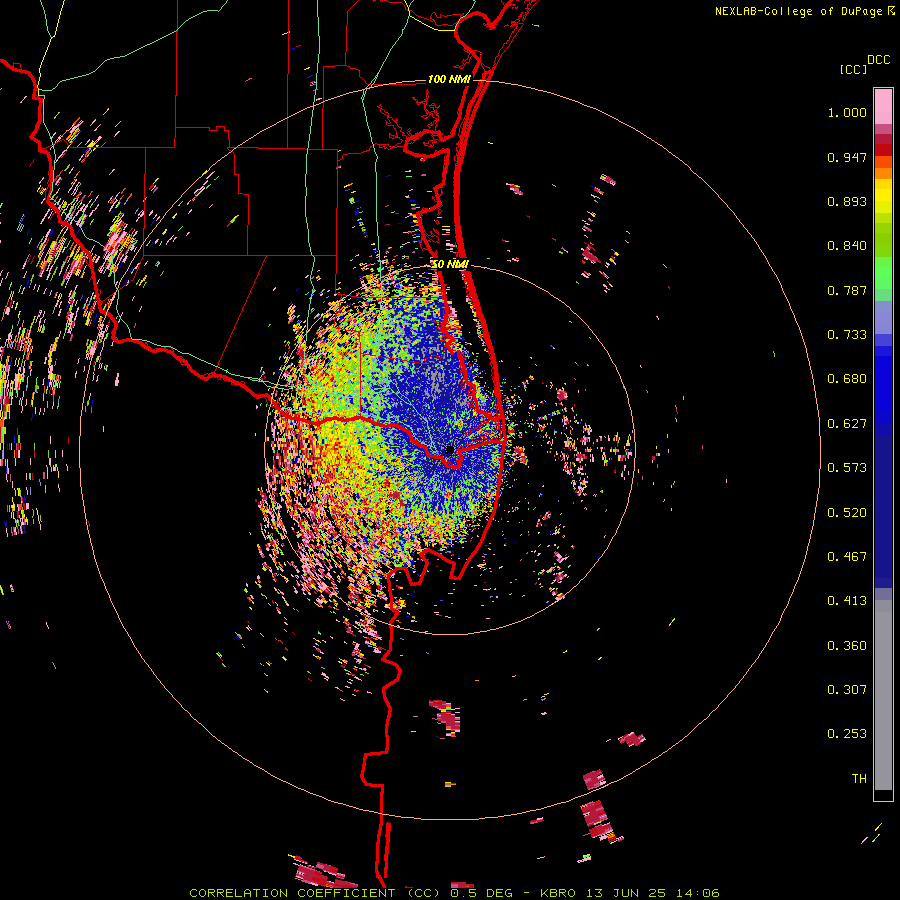This screenshot has height=900, width=900.
Task: Click the 0.360 scale value
Action: coord(847,646)
